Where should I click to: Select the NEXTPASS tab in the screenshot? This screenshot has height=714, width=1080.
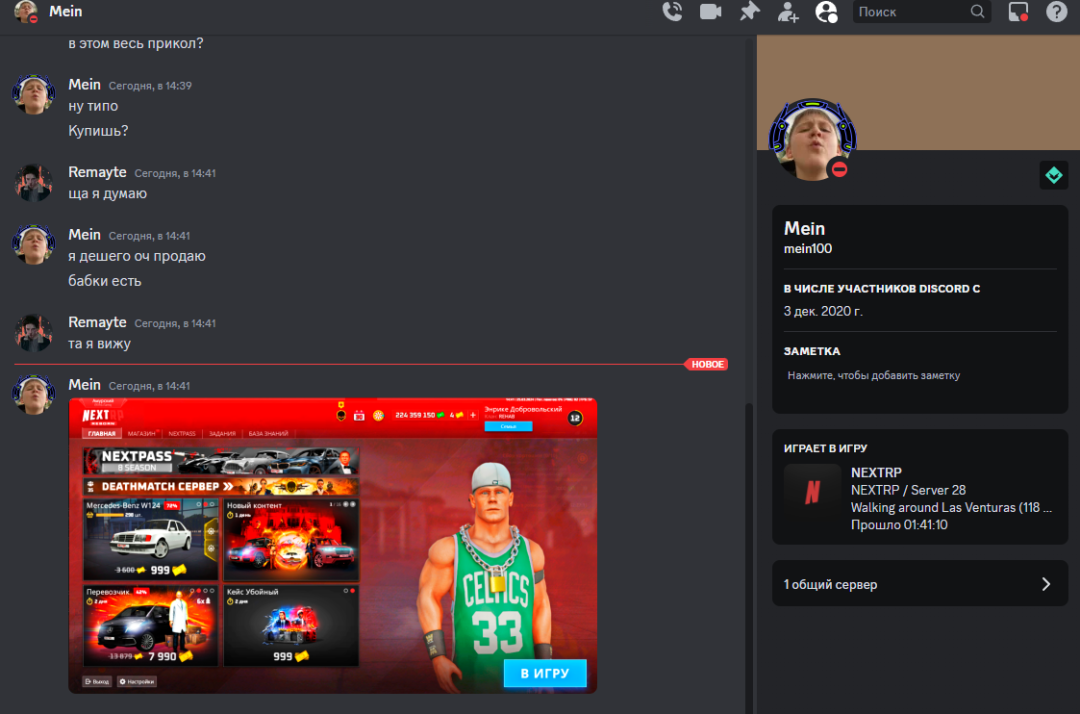[182, 434]
